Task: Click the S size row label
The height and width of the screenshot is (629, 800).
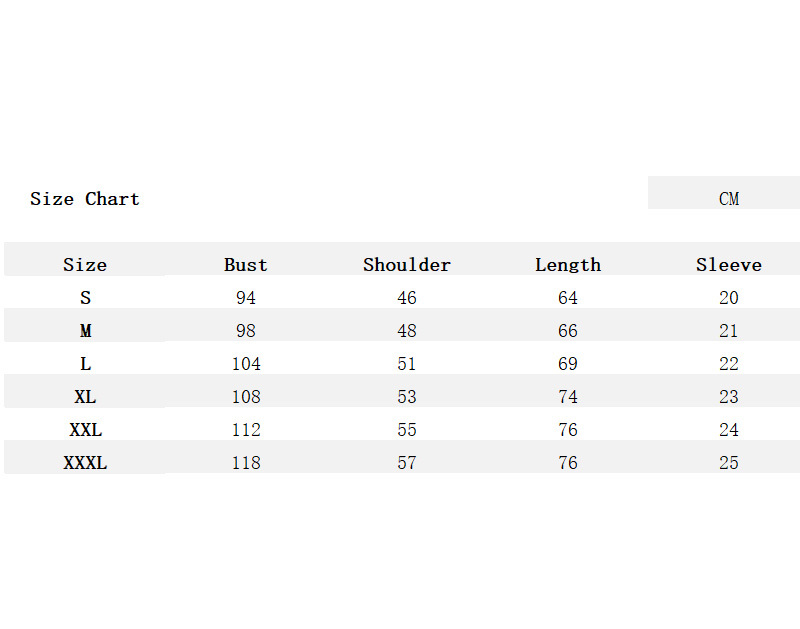Action: [85, 298]
